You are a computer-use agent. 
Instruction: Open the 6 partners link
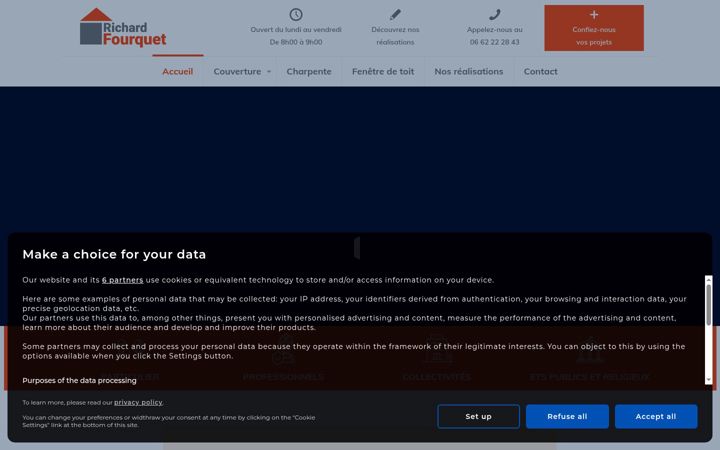click(x=123, y=280)
